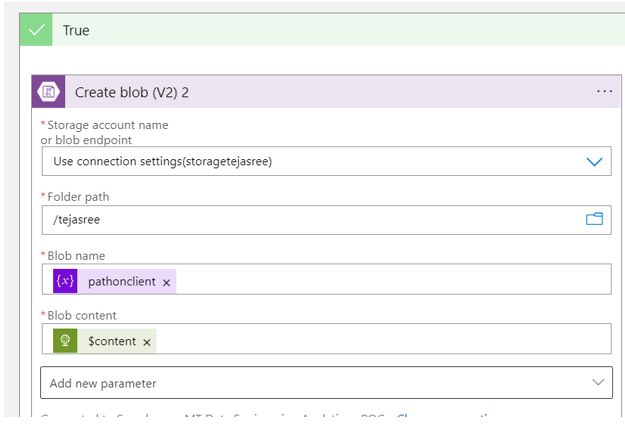The image size is (625, 436).
Task: Select the pathonclient variable token
Action: 121,282
